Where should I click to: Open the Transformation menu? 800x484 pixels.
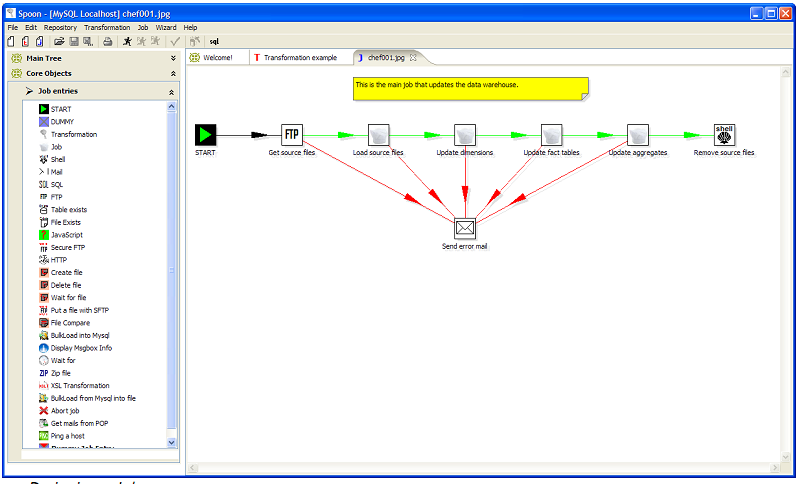(x=107, y=28)
